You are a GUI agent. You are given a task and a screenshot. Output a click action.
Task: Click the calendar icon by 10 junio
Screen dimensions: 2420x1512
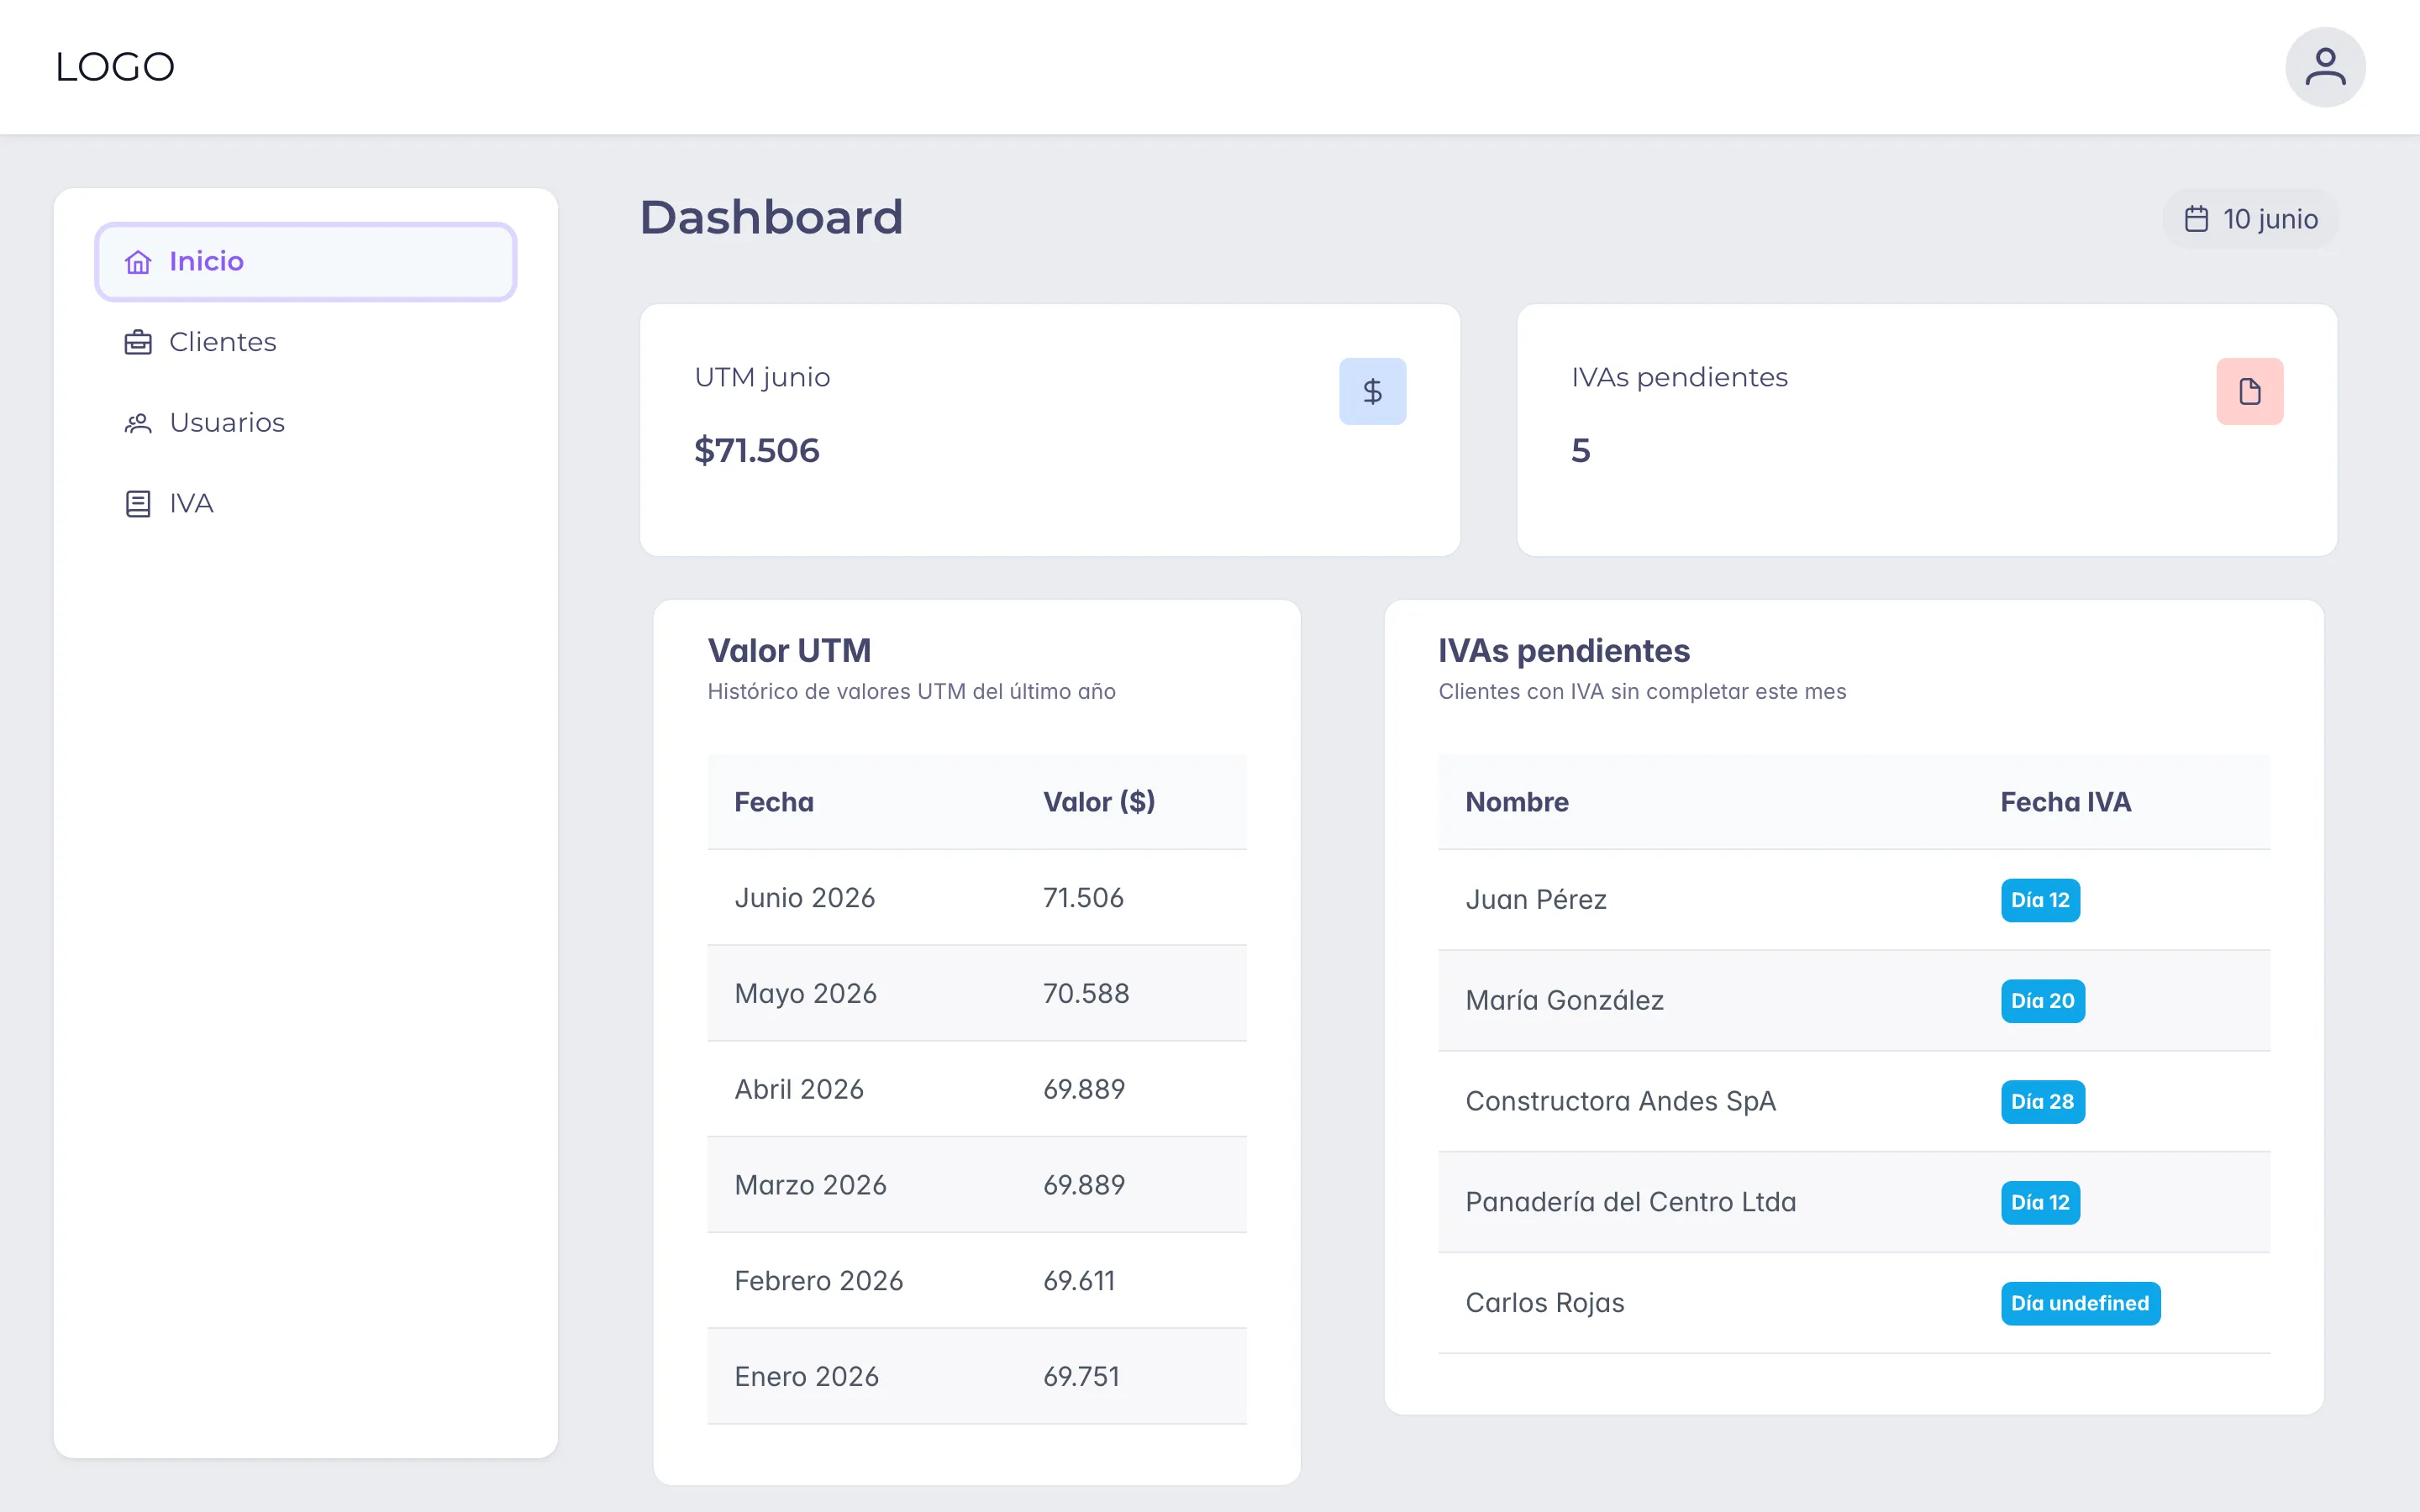(x=2196, y=219)
